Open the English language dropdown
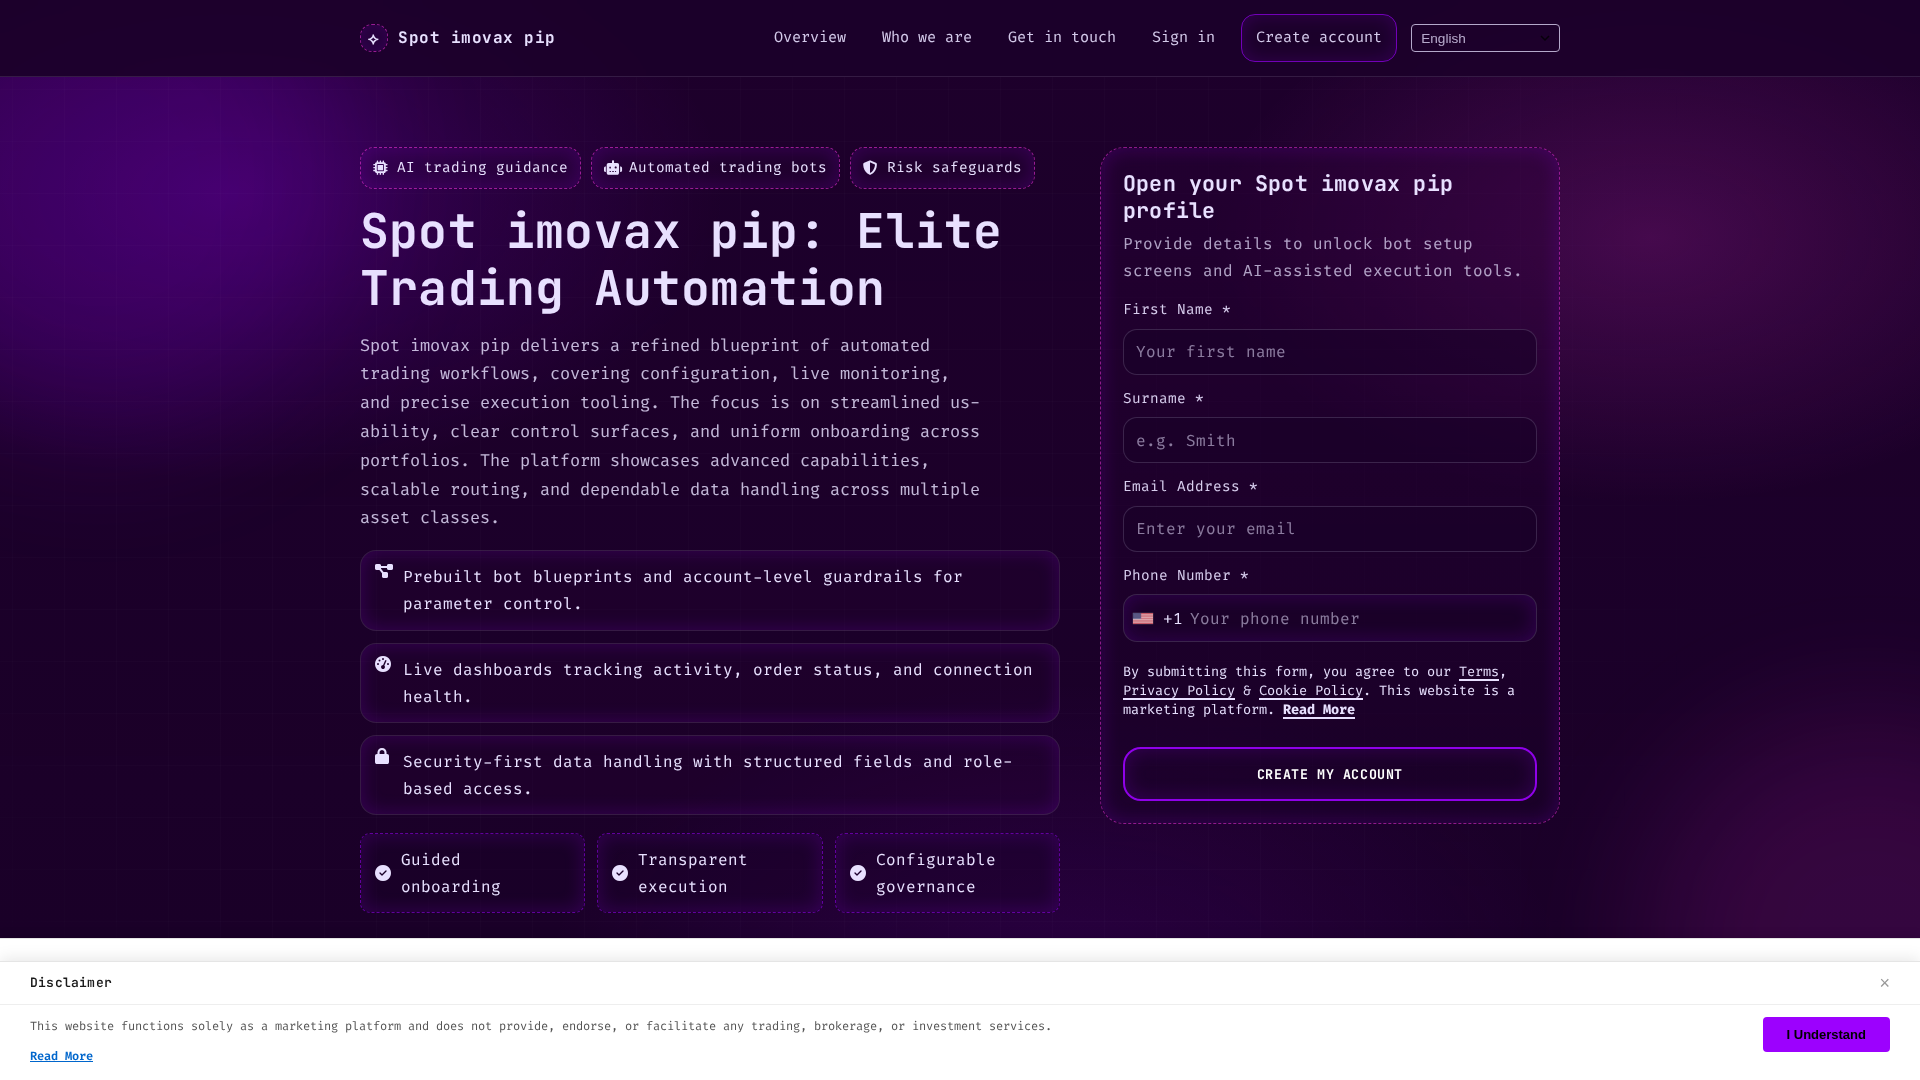 (x=1485, y=38)
